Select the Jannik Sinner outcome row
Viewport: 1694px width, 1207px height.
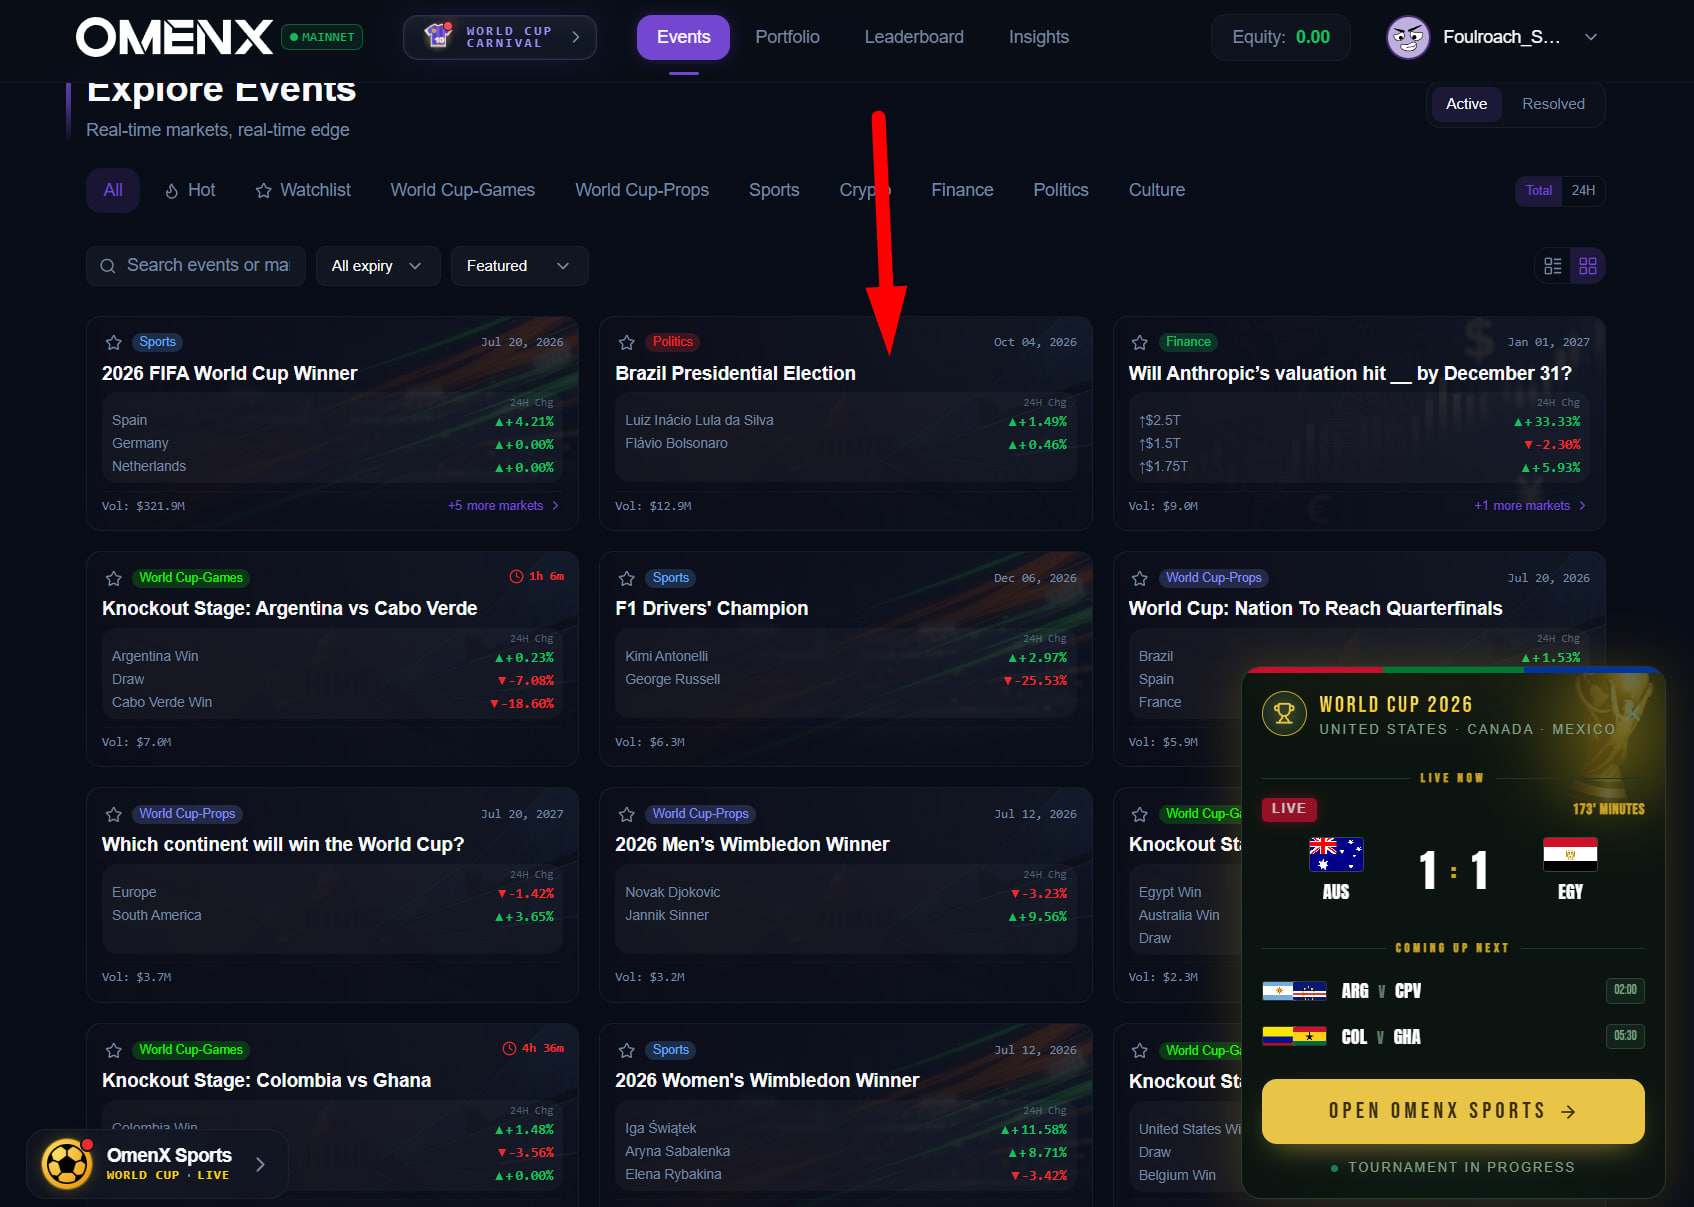point(845,916)
